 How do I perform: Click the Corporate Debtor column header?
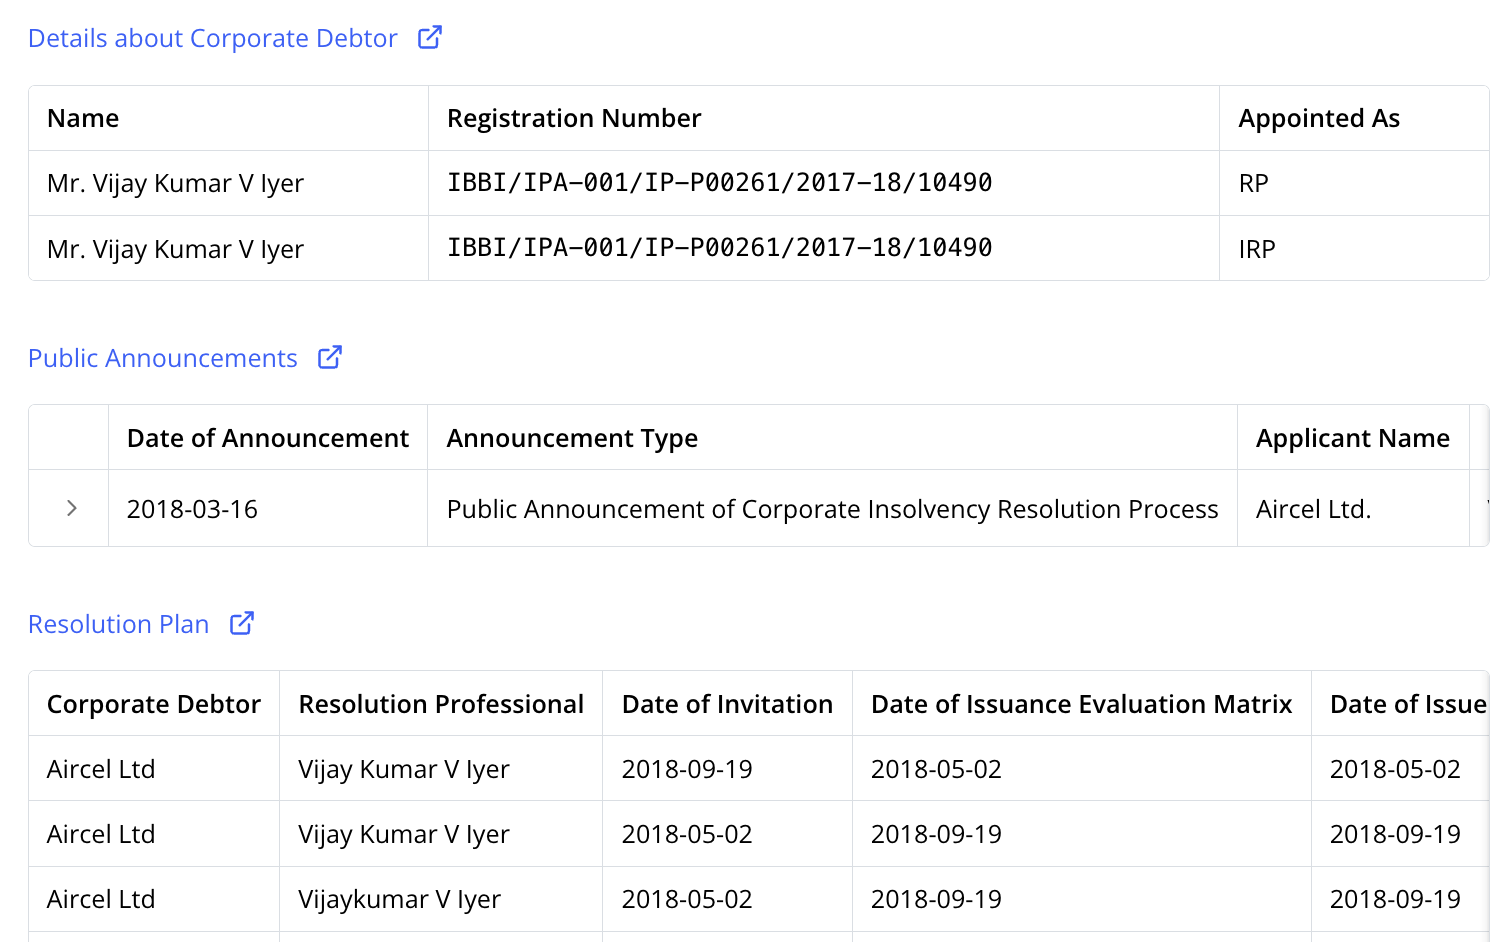[154, 704]
